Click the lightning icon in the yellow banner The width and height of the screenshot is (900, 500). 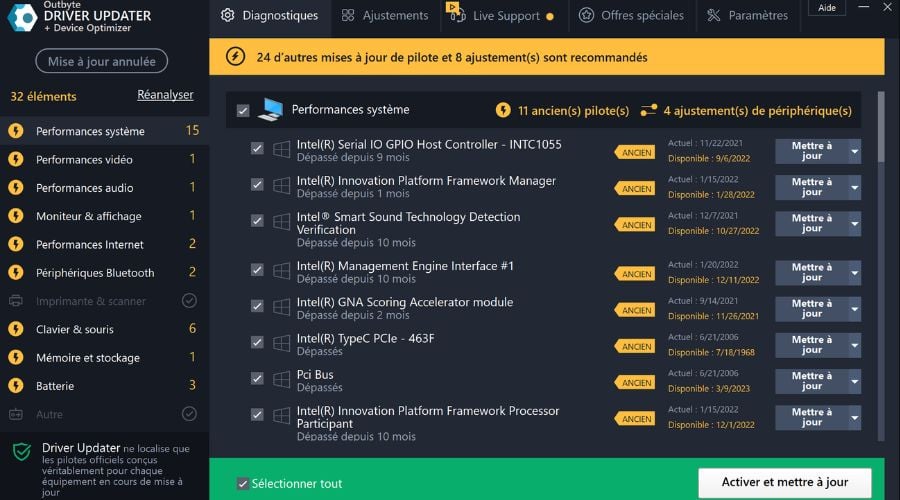pos(235,57)
